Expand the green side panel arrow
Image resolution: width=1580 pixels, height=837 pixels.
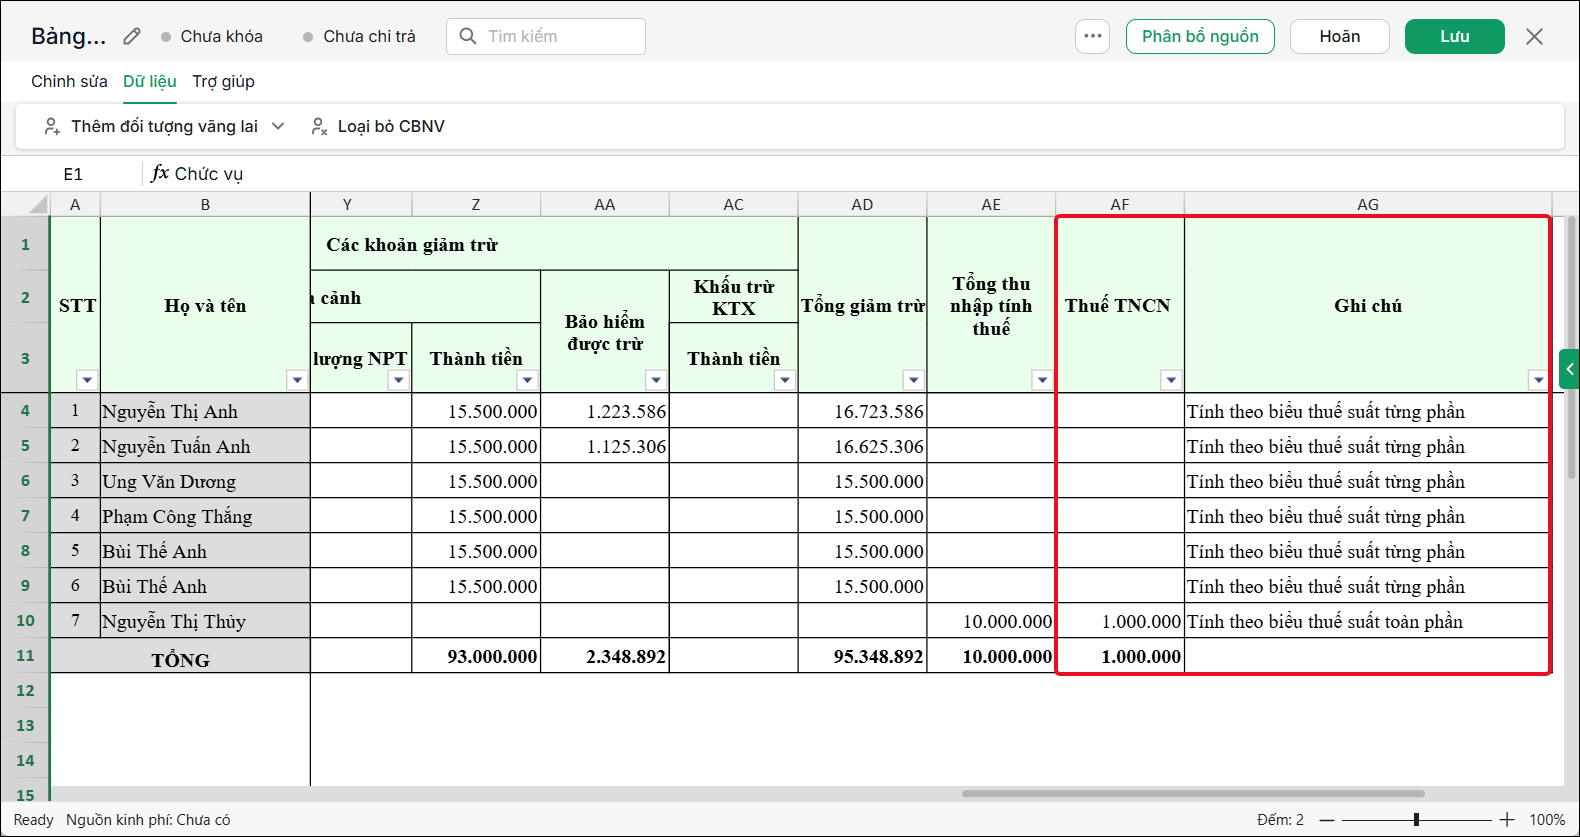(x=1569, y=369)
